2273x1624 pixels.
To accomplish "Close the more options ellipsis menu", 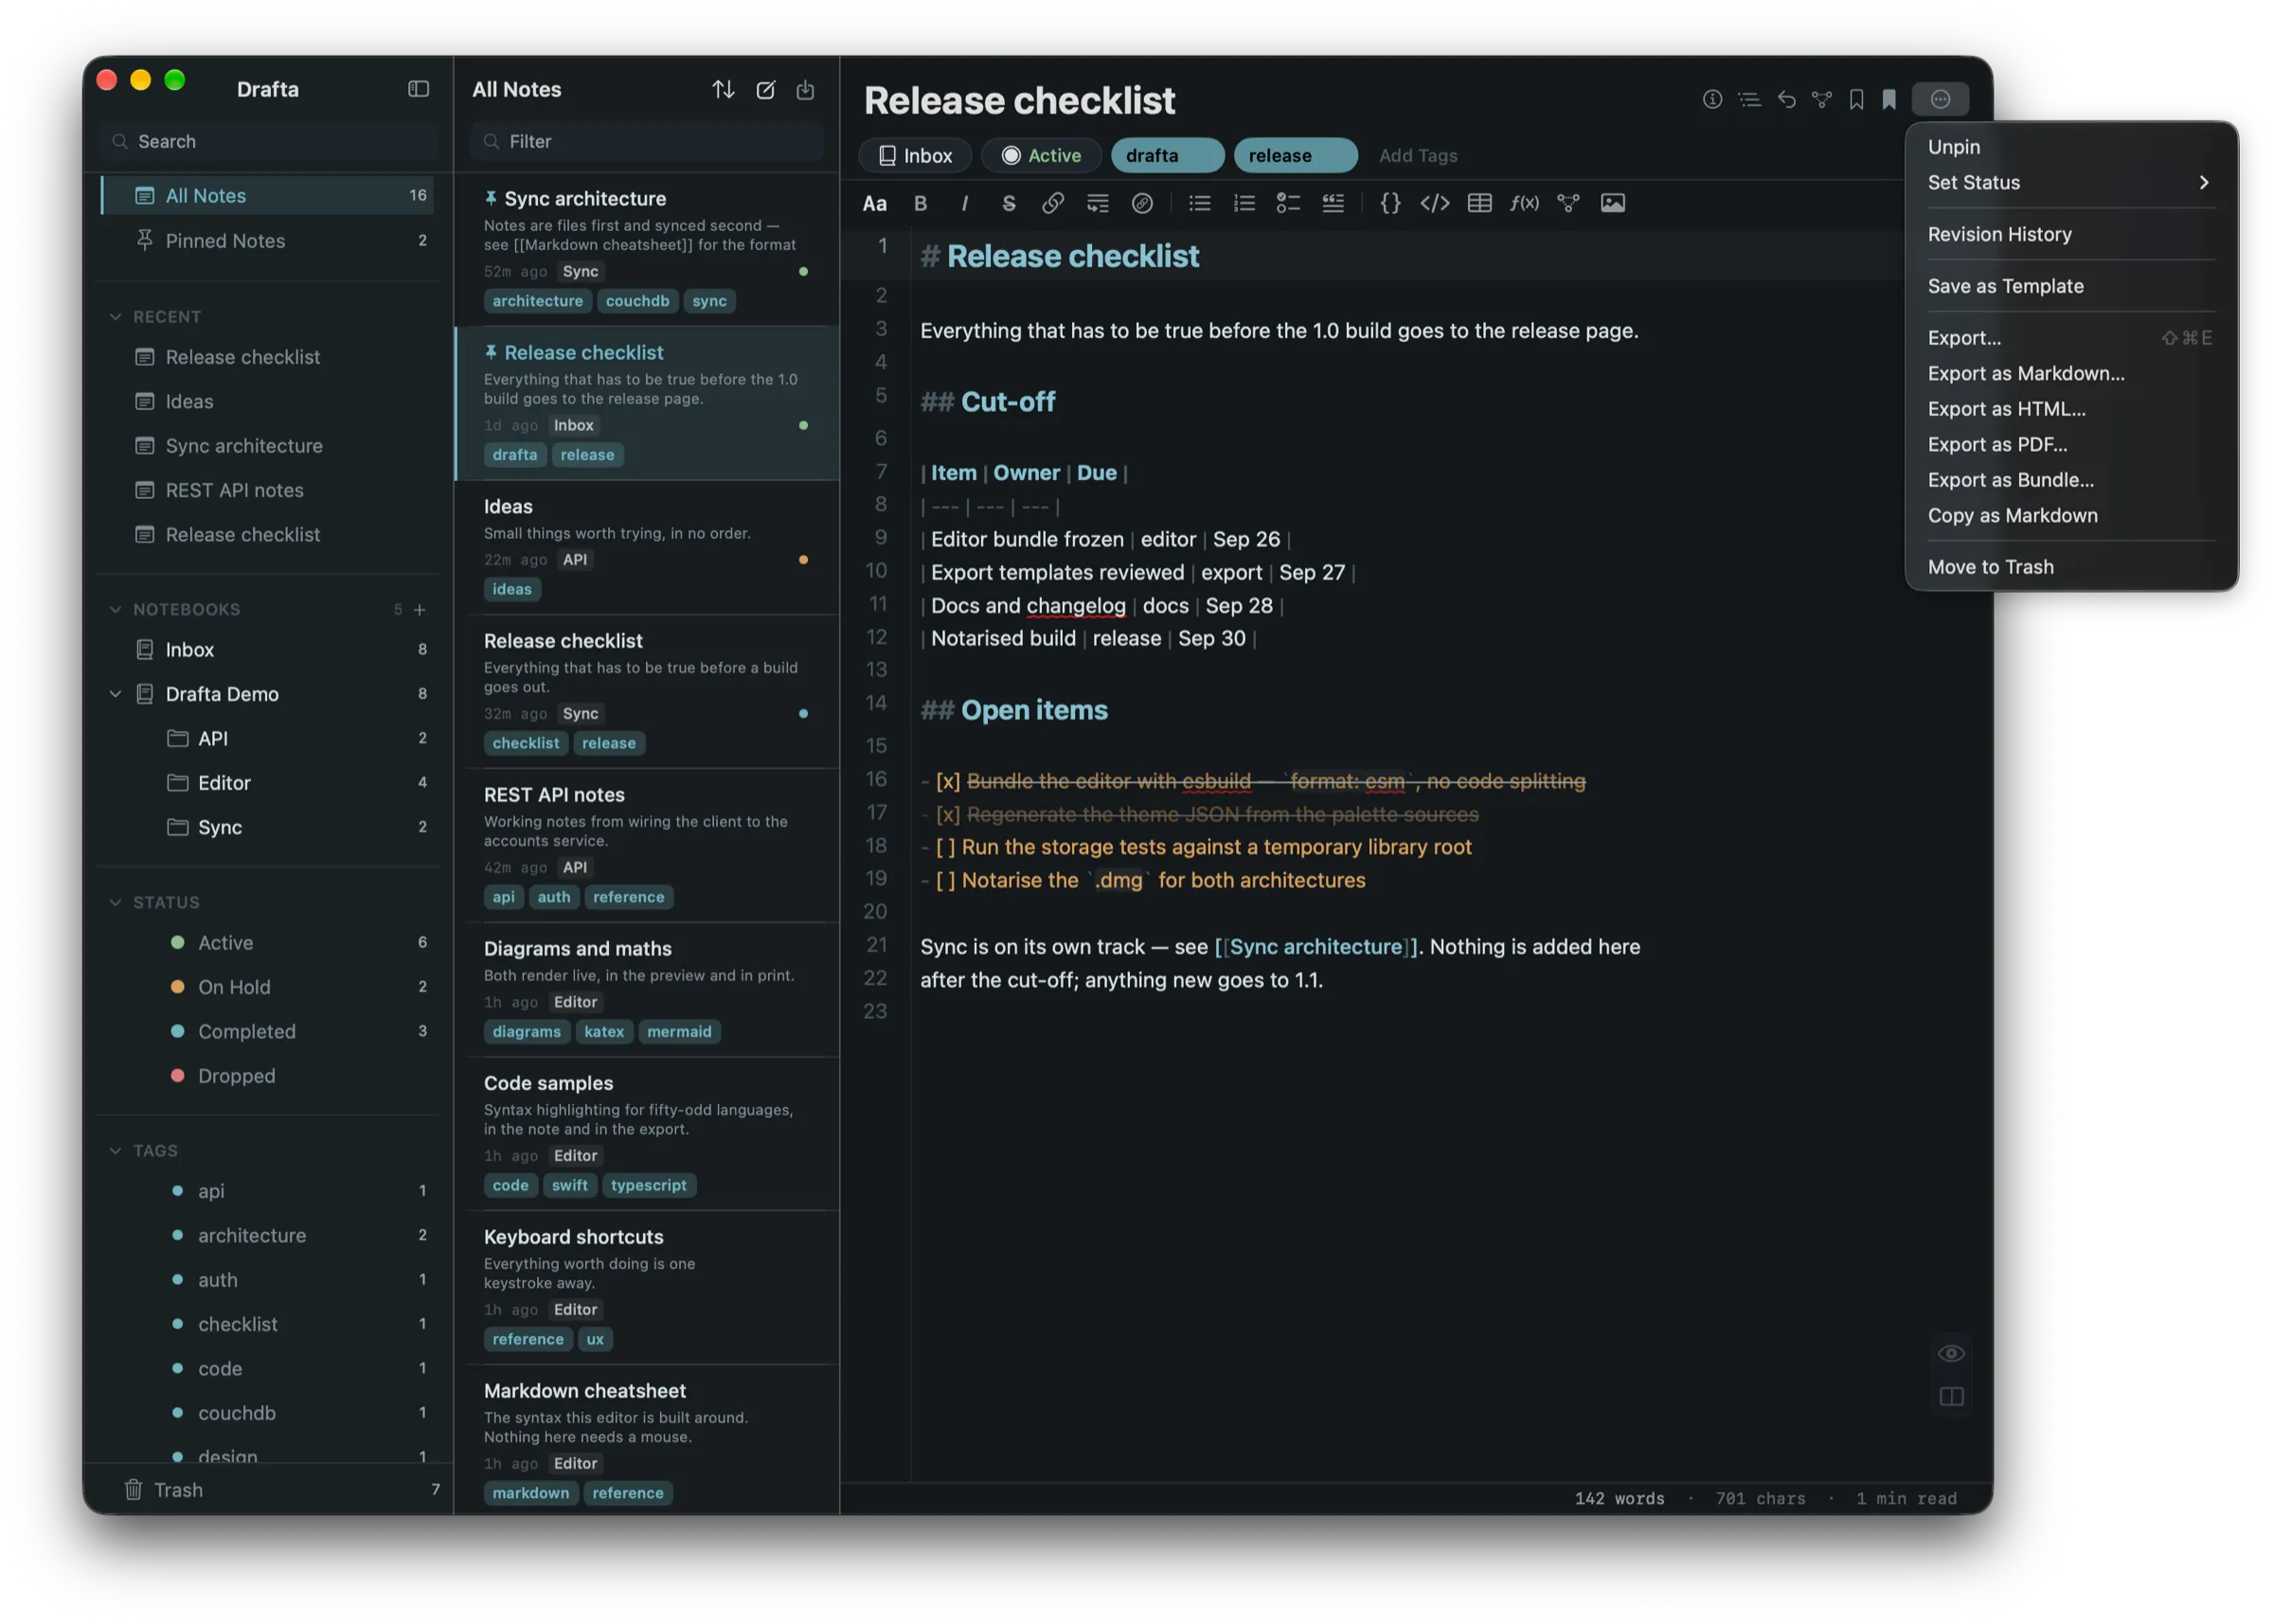I will [1940, 99].
